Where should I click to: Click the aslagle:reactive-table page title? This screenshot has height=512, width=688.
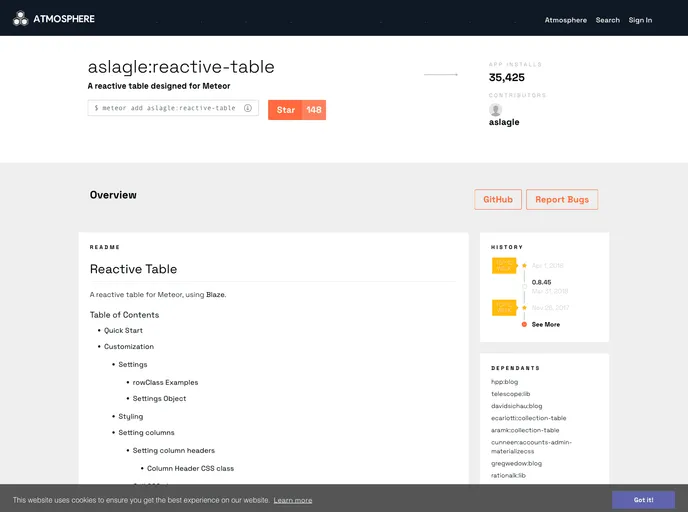pos(181,67)
